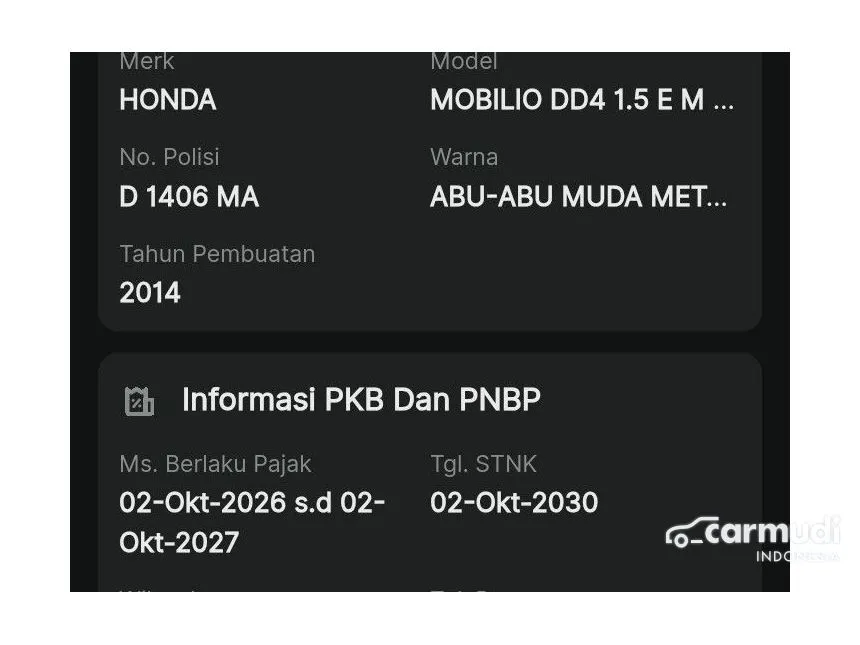Select STNK date 02-Okt-2030

514,502
